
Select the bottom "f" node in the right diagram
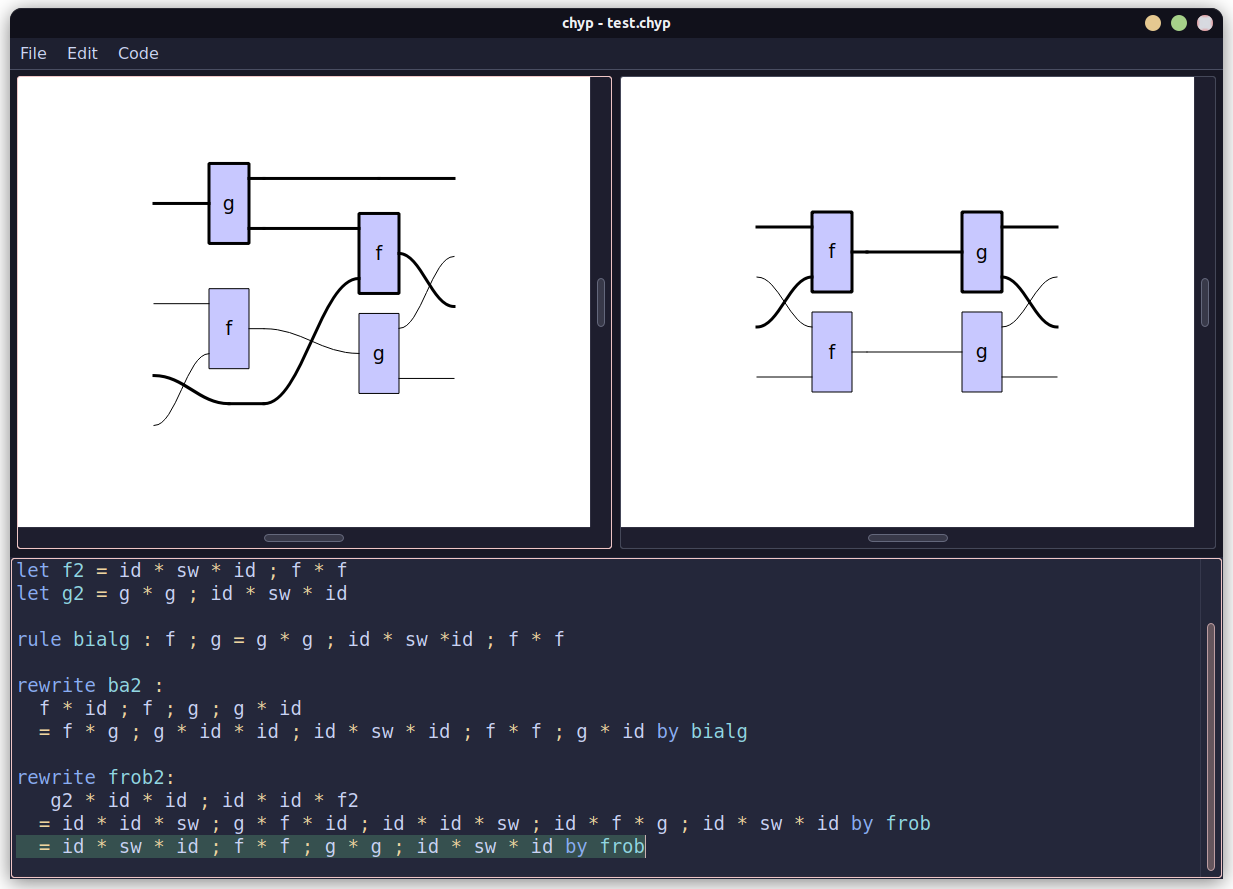[x=831, y=351]
